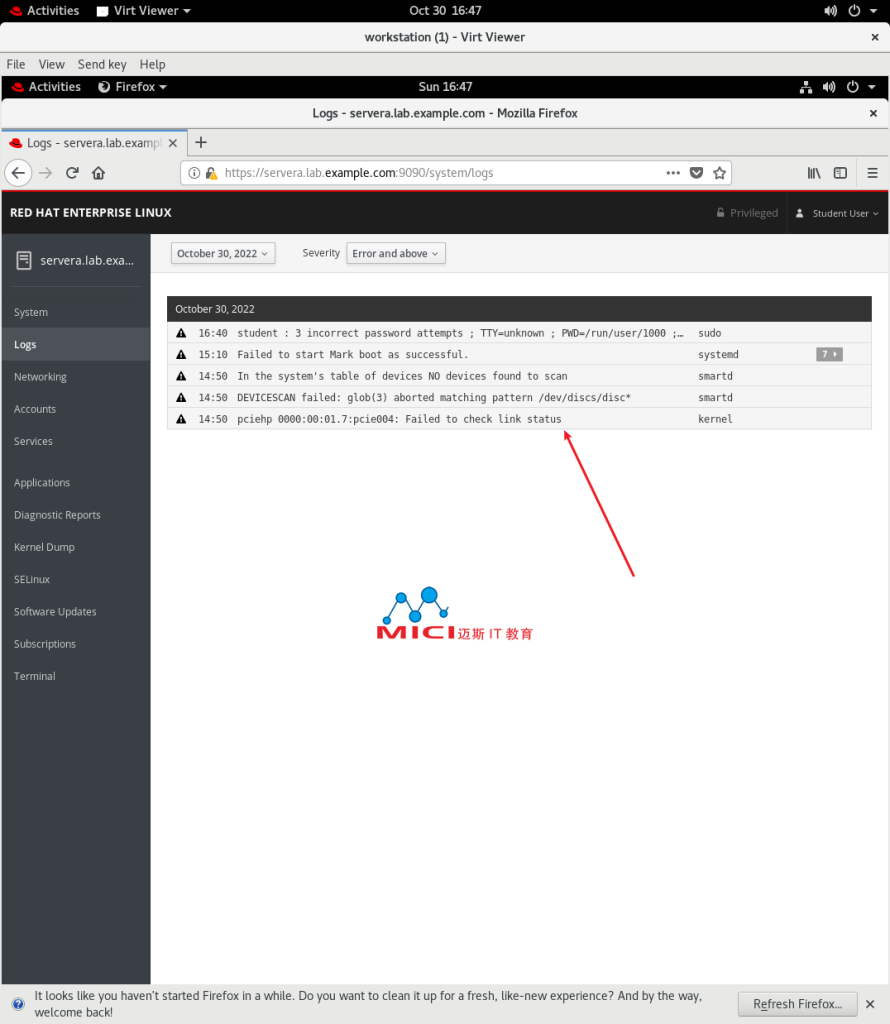Screen dimensions: 890x1024
Task: Open System page in sidebar
Action: click(x=76, y=312)
